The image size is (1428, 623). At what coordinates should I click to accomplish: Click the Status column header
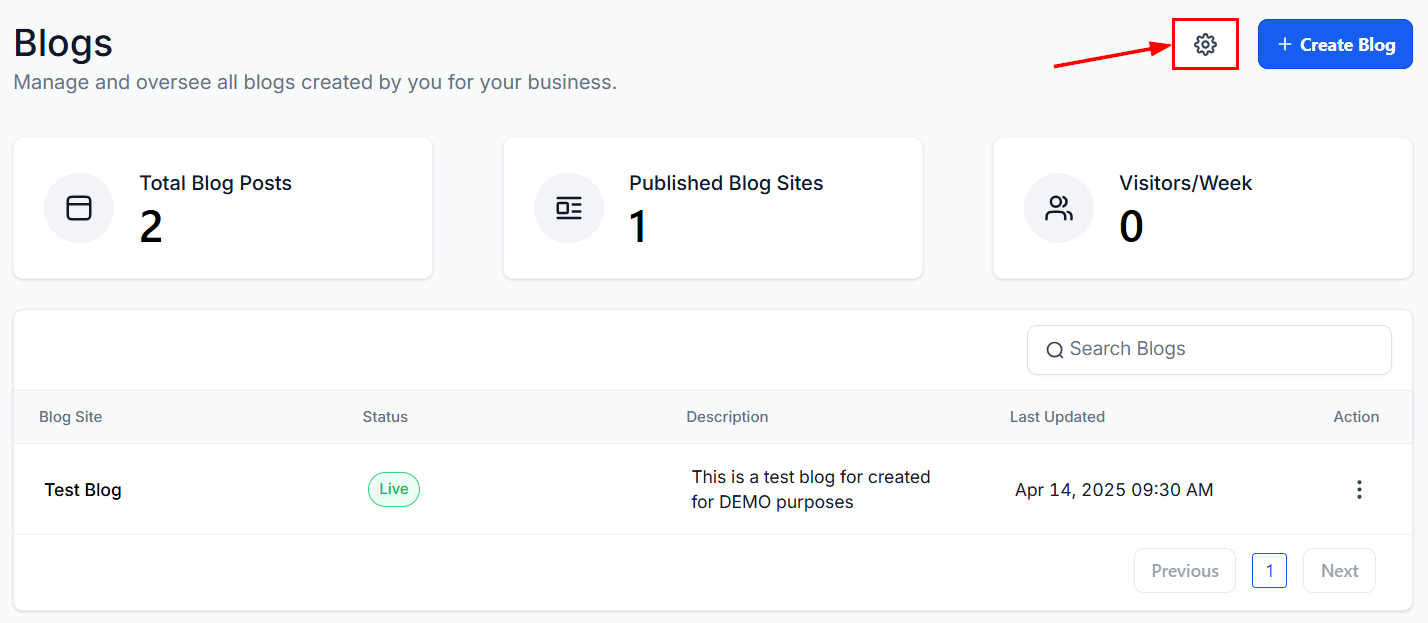tap(385, 417)
